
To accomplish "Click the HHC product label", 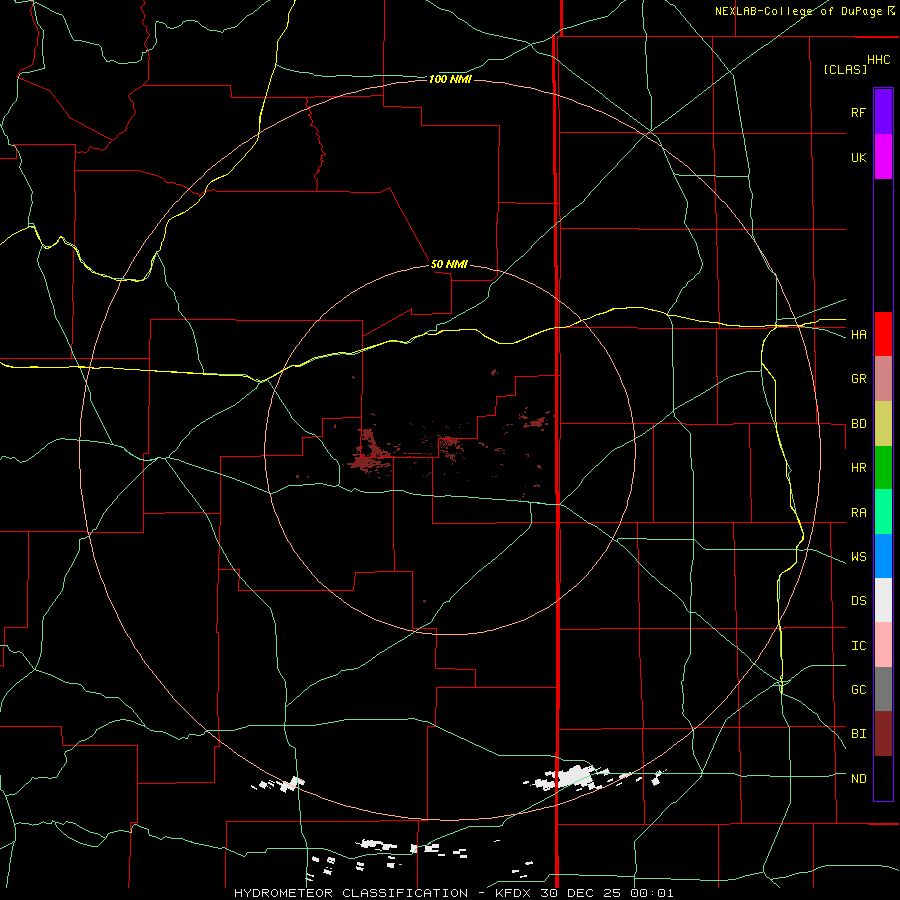I will pyautogui.click(x=879, y=60).
